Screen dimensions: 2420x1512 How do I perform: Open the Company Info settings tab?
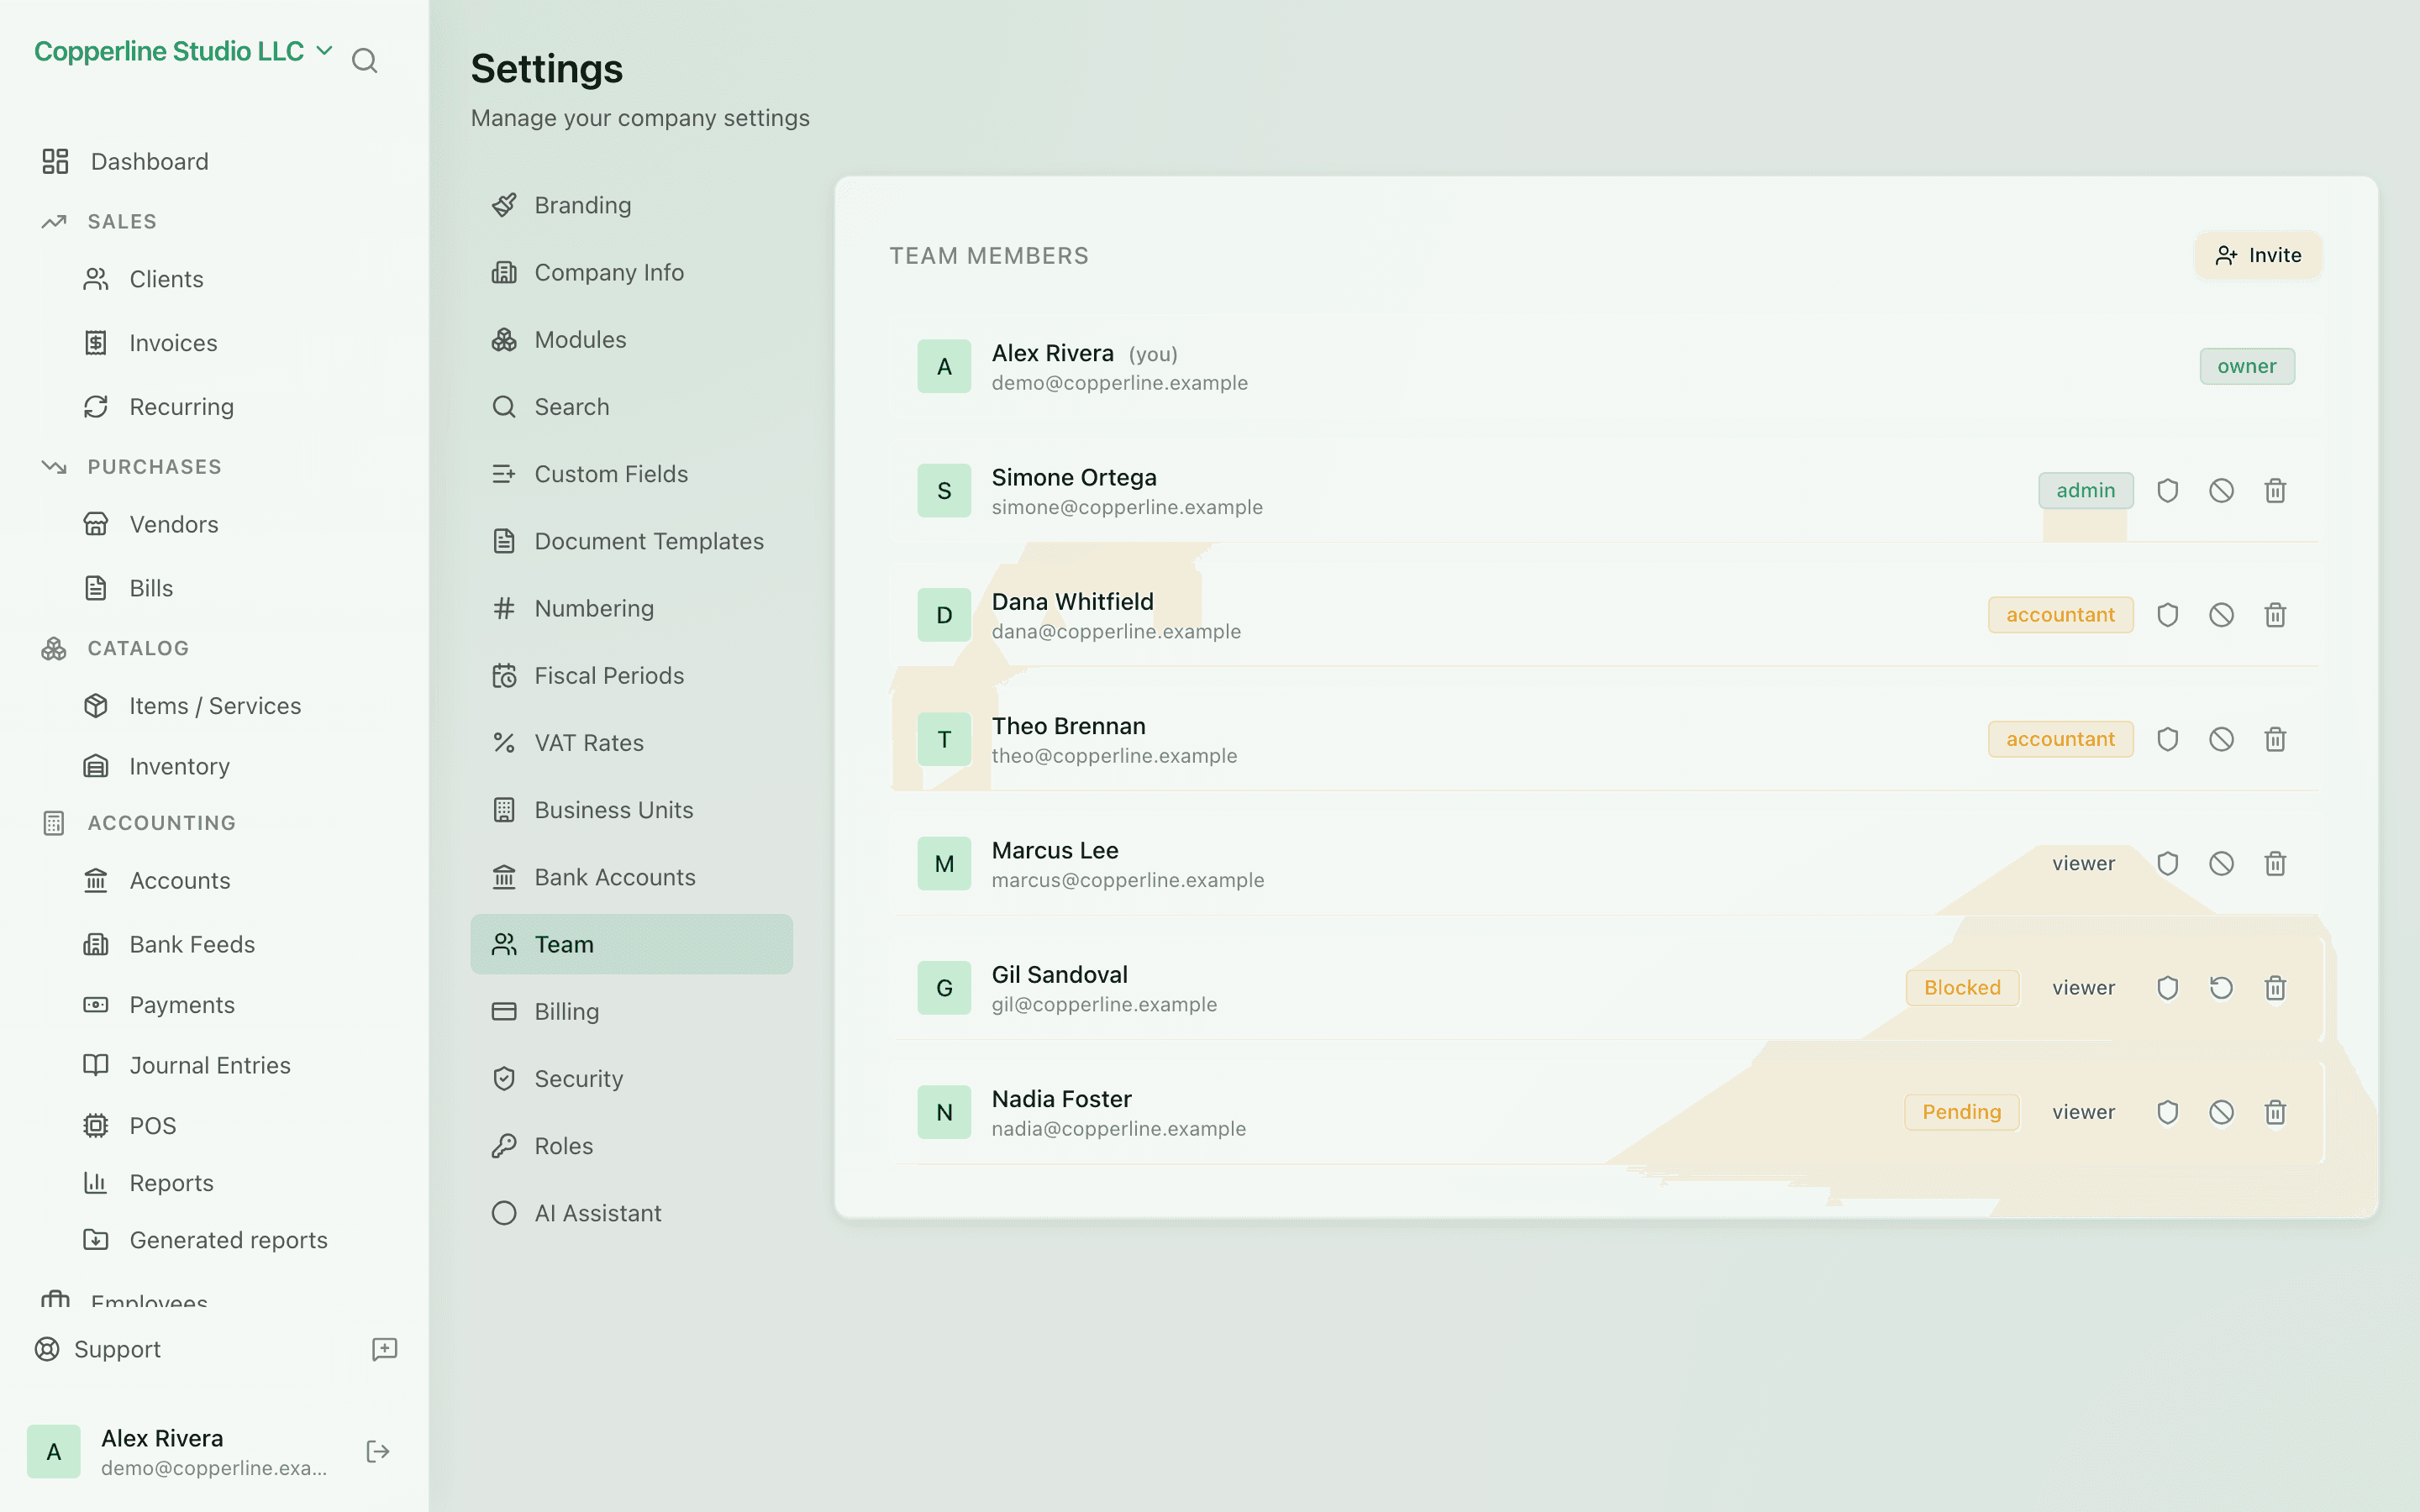coord(631,272)
